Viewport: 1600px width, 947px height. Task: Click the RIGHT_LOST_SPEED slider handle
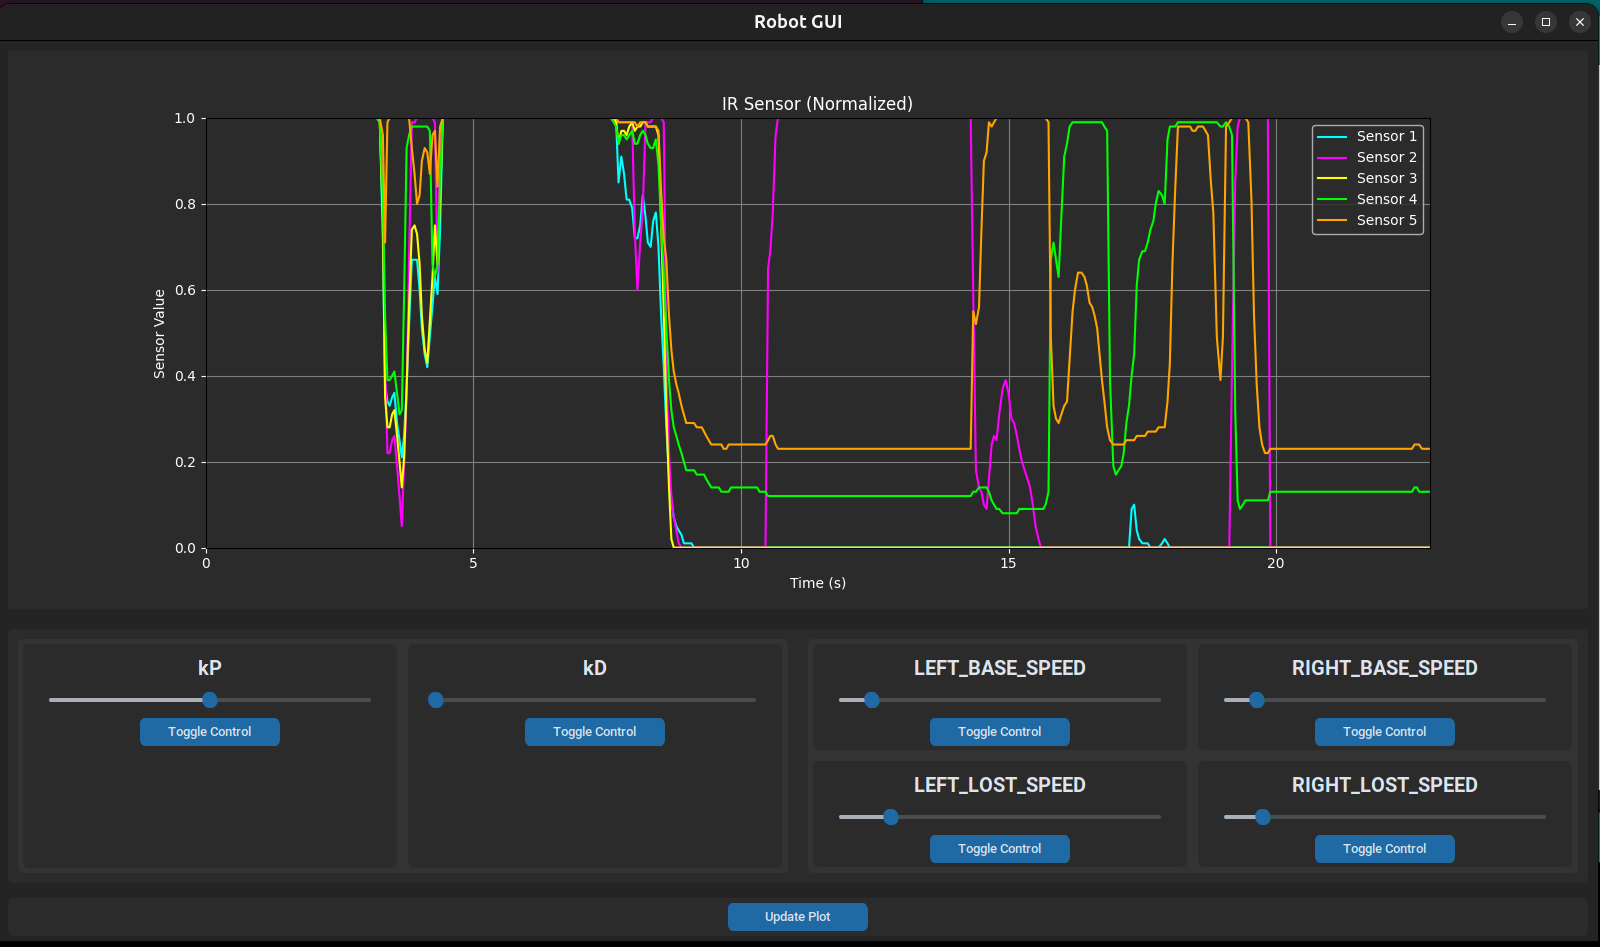point(1263,817)
